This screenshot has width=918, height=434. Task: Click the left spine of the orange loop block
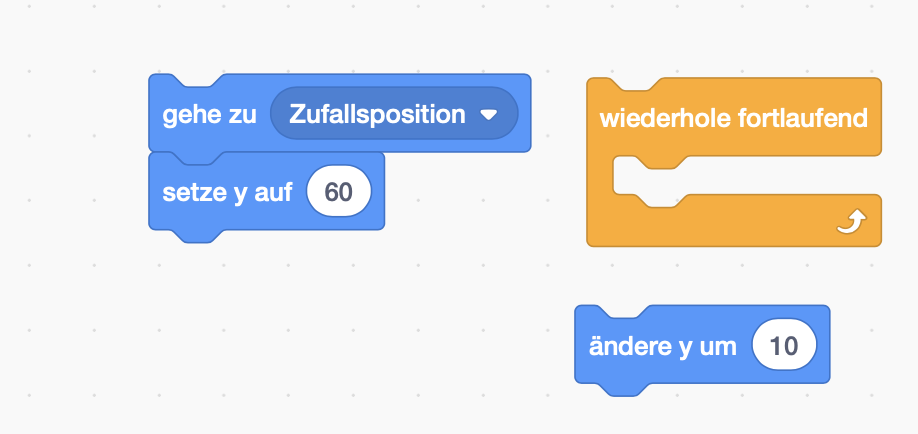point(600,176)
